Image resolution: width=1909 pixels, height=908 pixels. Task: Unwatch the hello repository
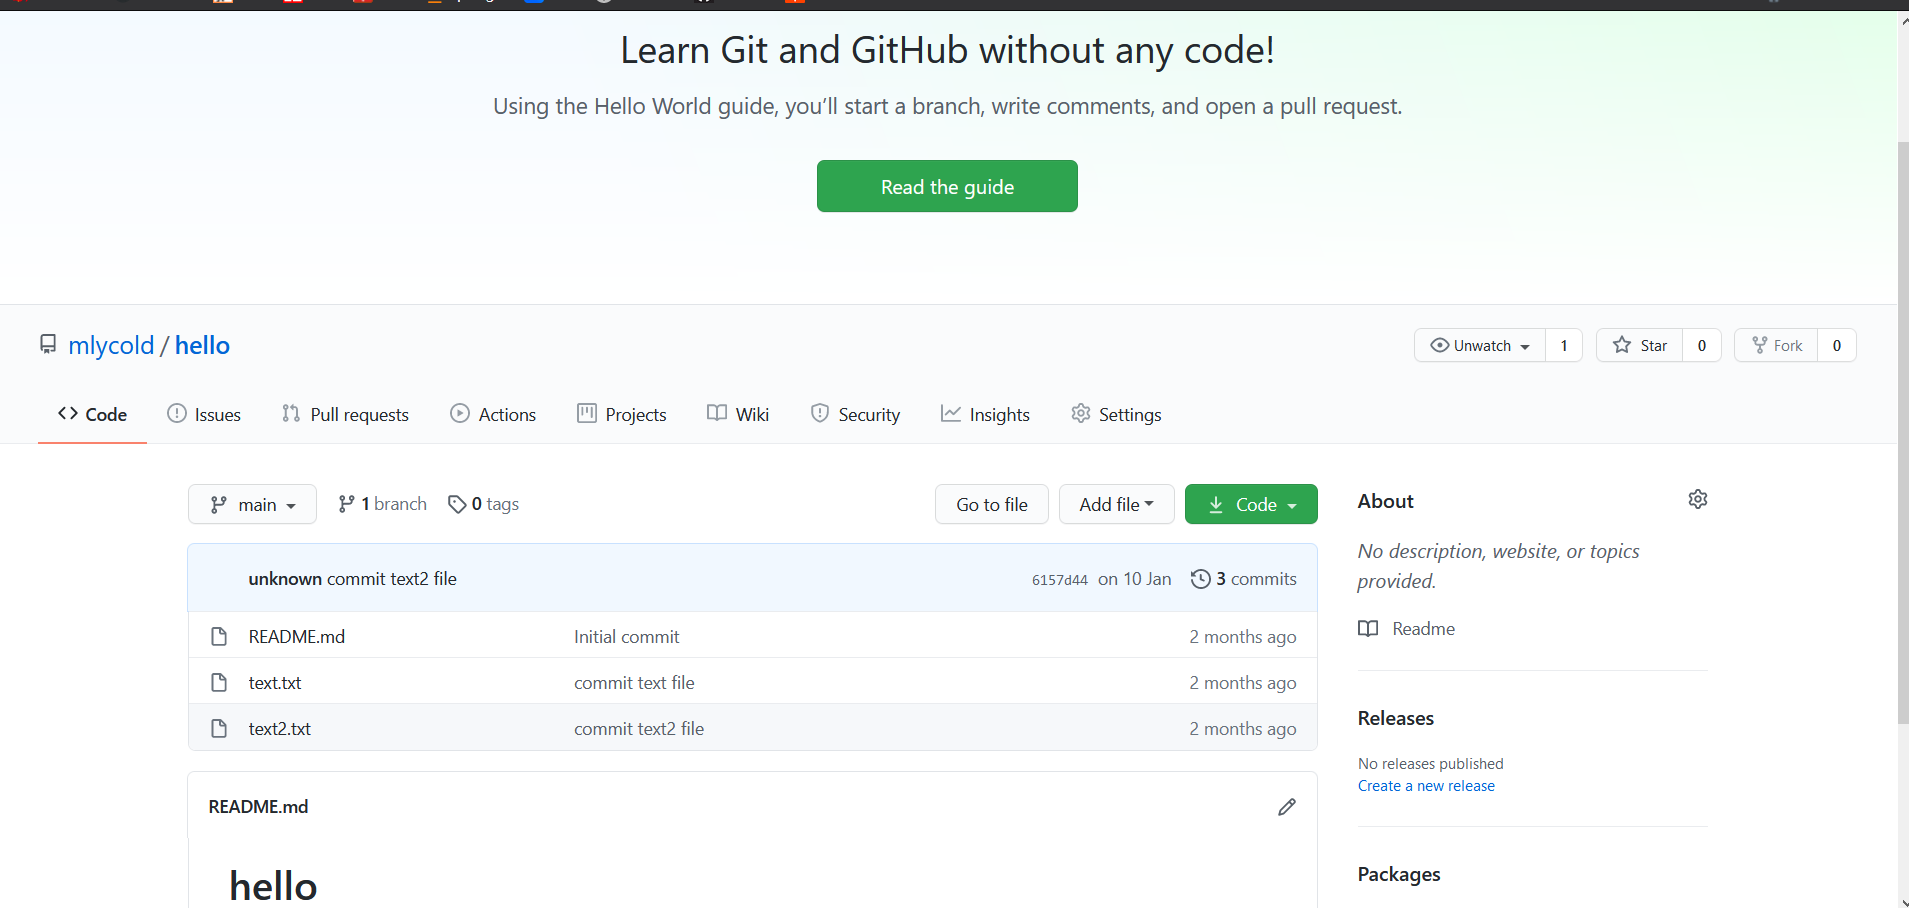coord(1480,345)
